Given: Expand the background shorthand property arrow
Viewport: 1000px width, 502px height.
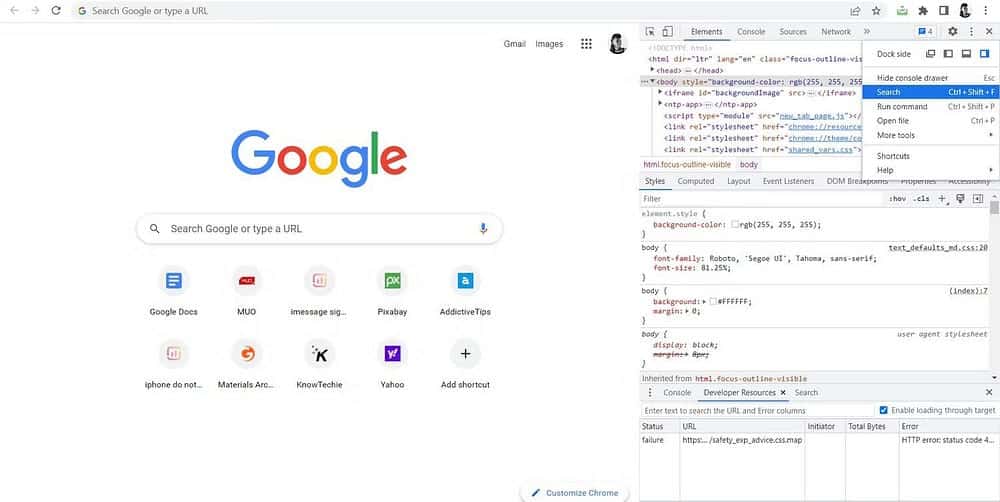Looking at the screenshot, I should [704, 302].
